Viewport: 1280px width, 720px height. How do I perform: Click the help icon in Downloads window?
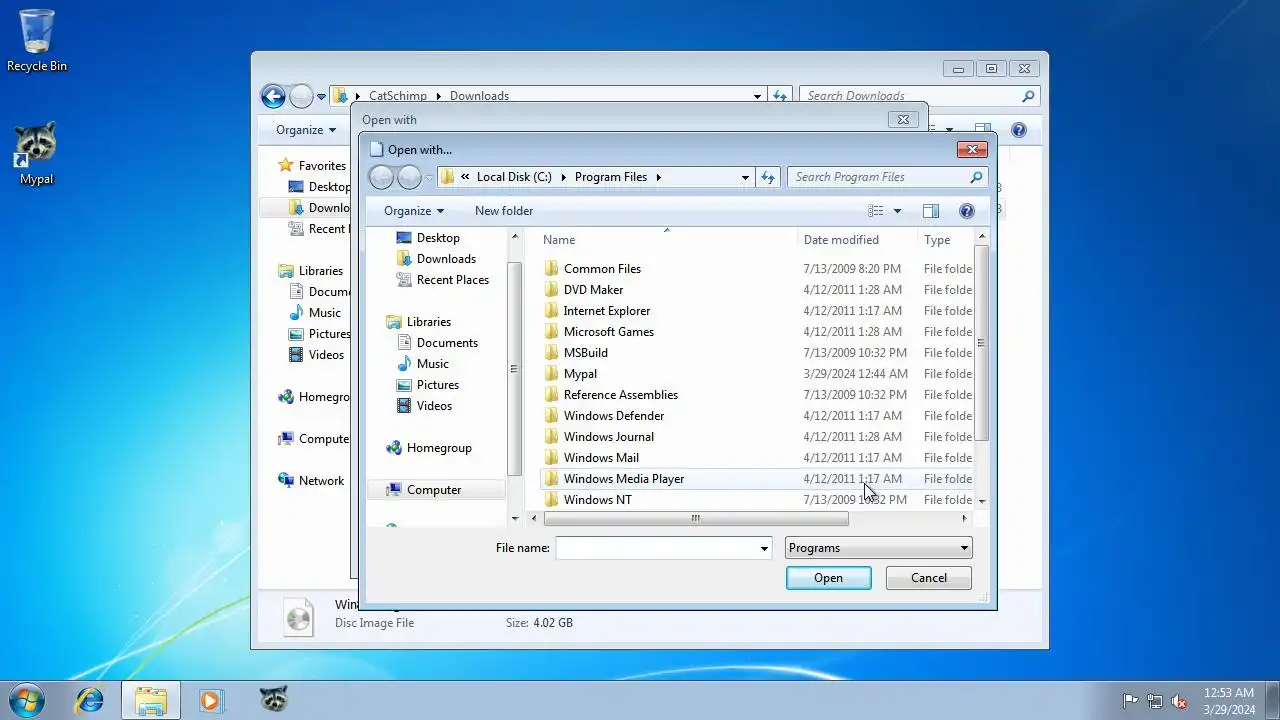click(x=1018, y=130)
